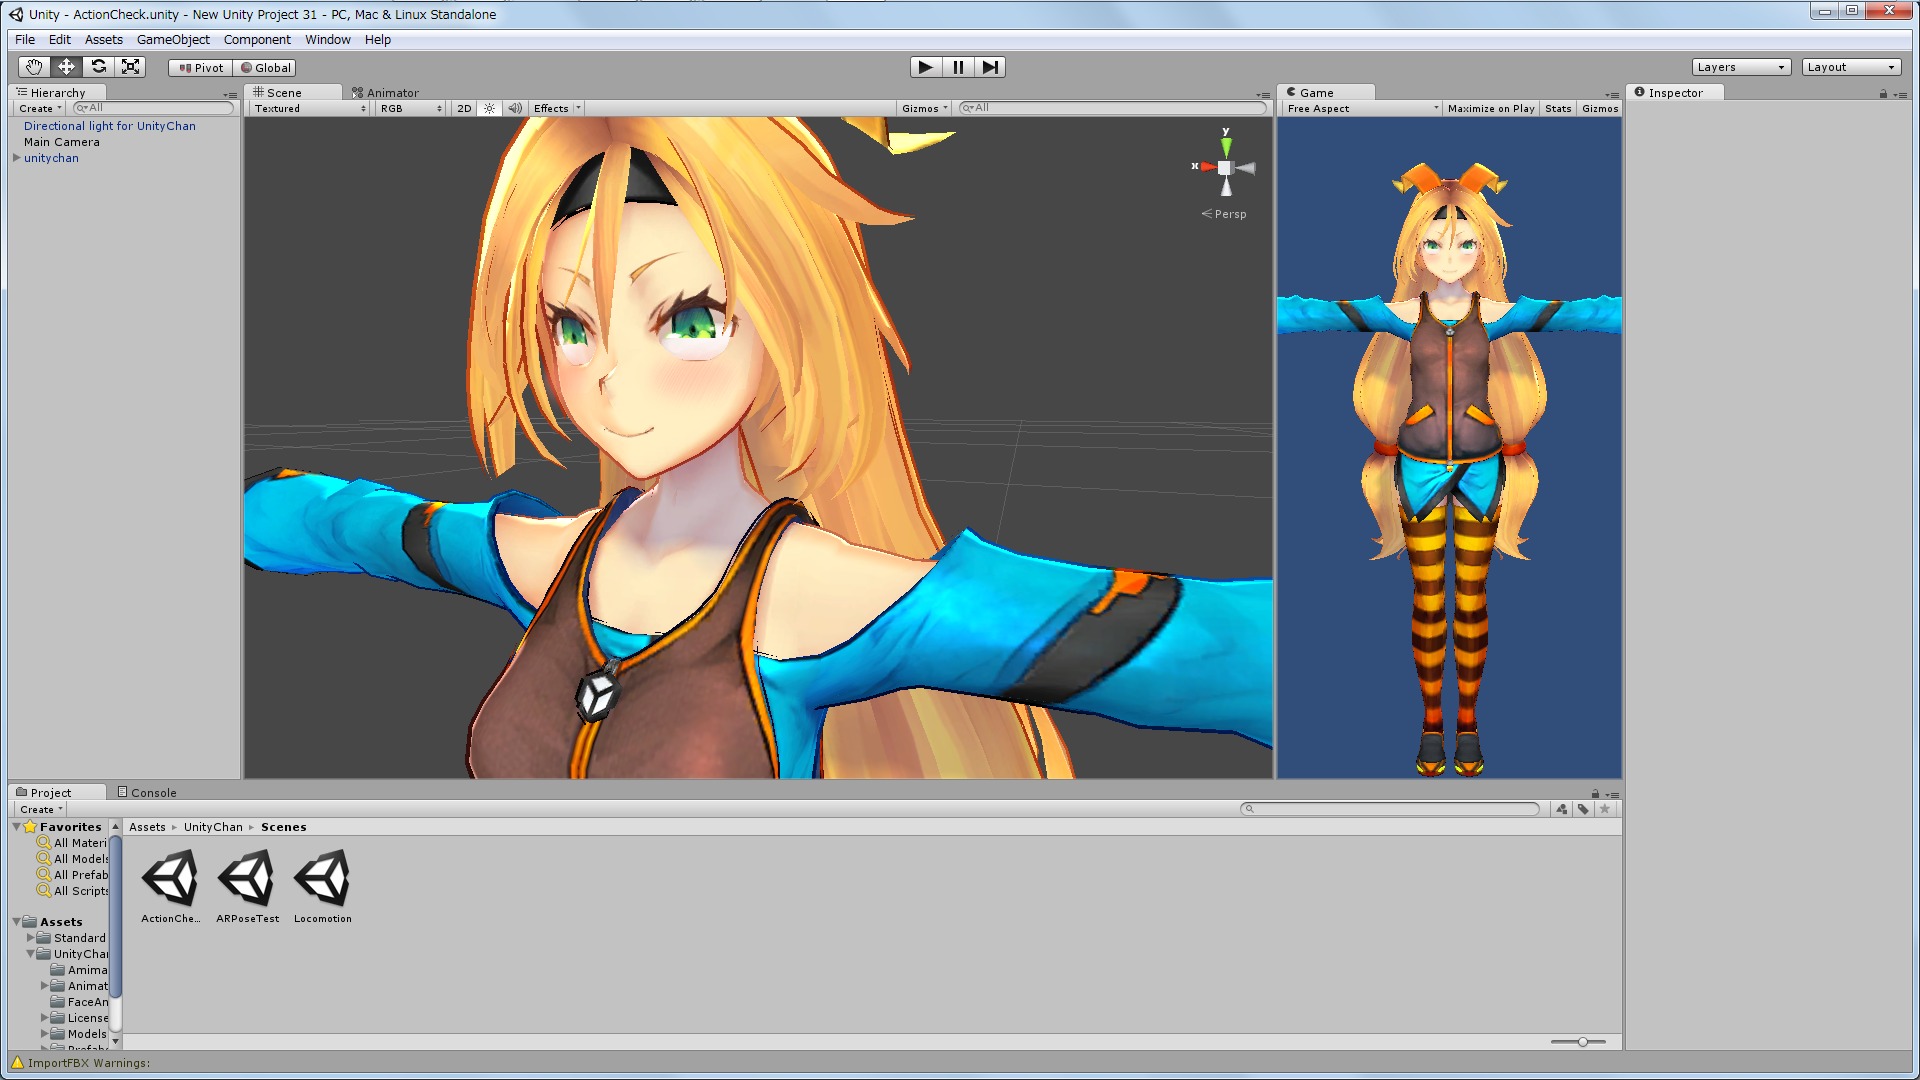
Task: Click the Project panel search field
Action: [1390, 809]
